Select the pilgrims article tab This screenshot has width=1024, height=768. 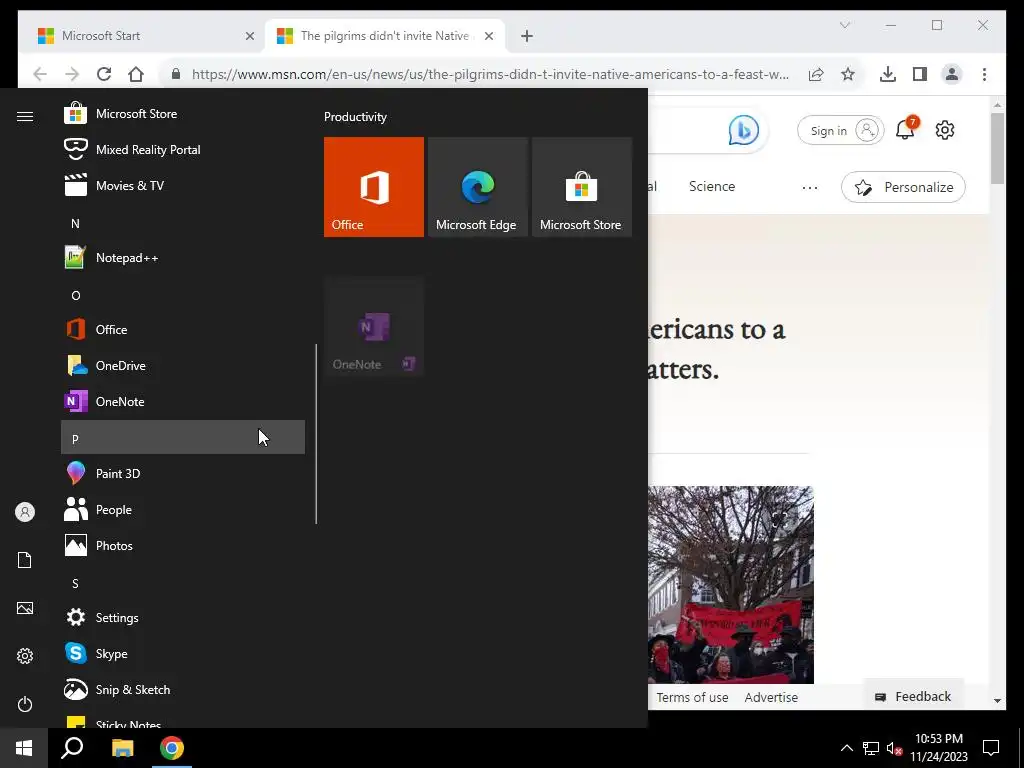point(385,36)
